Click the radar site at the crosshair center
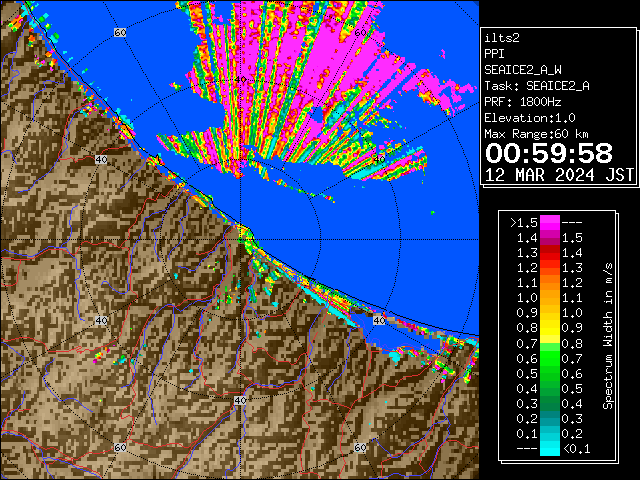Viewport: 640px width, 480px height. (x=240, y=240)
